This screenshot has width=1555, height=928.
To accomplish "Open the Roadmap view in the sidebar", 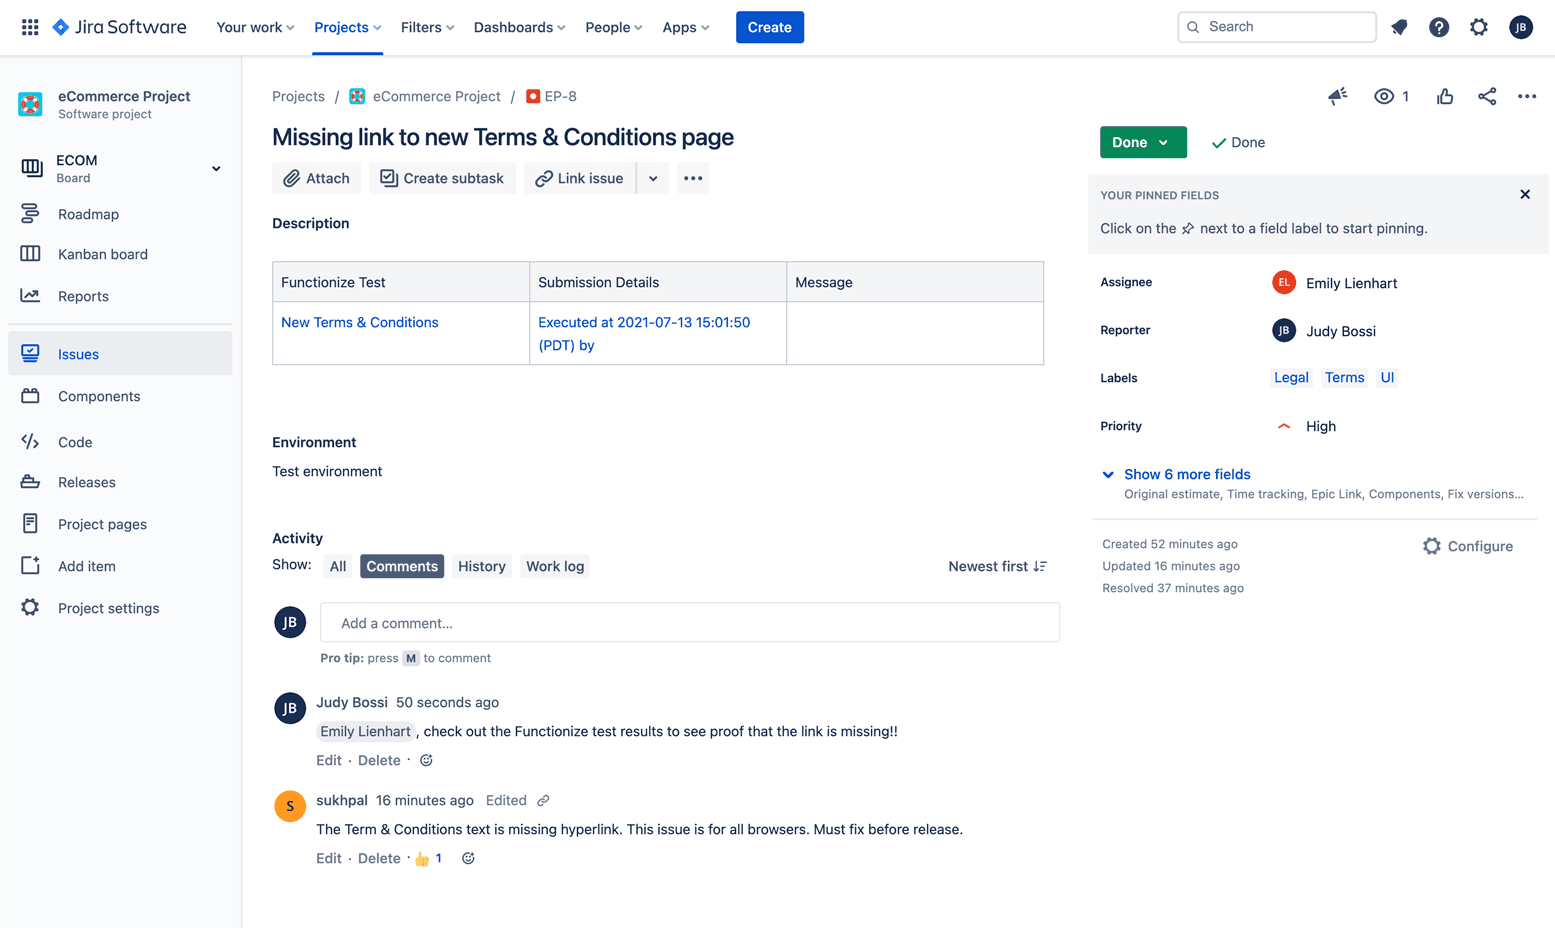I will pyautogui.click(x=88, y=213).
